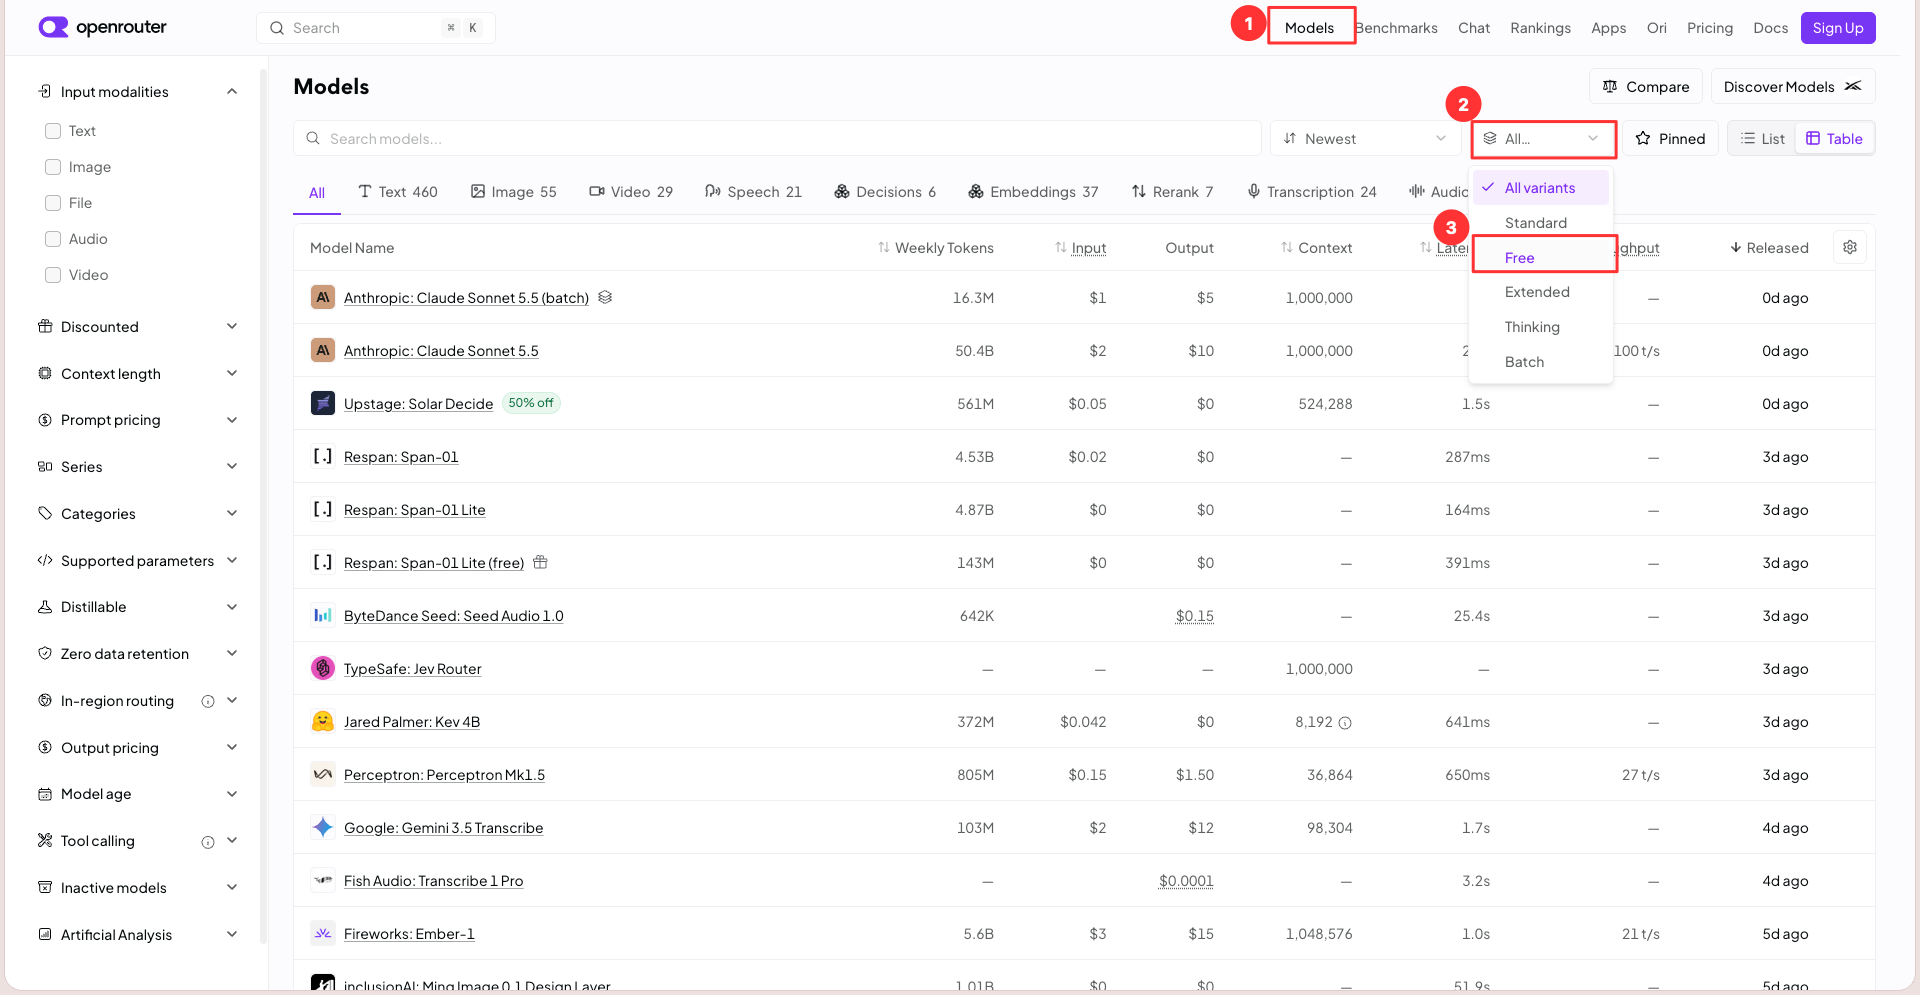The height and width of the screenshot is (995, 1920).
Task: Switch to Table view
Action: [x=1834, y=138]
